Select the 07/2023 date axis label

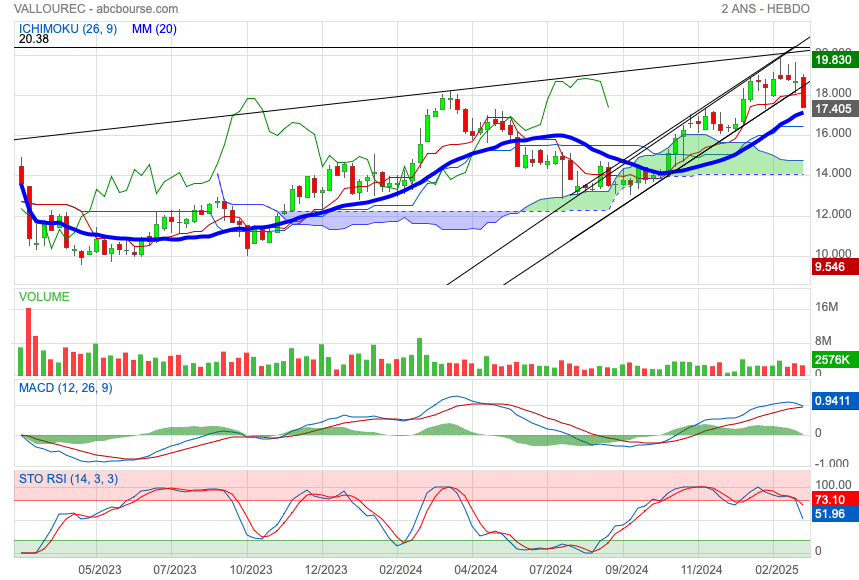pos(175,570)
